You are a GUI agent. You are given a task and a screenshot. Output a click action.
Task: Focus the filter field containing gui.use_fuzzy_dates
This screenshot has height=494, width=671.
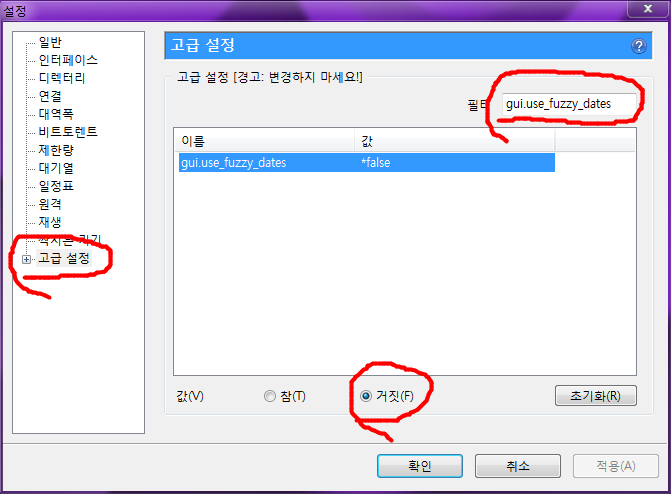(568, 104)
